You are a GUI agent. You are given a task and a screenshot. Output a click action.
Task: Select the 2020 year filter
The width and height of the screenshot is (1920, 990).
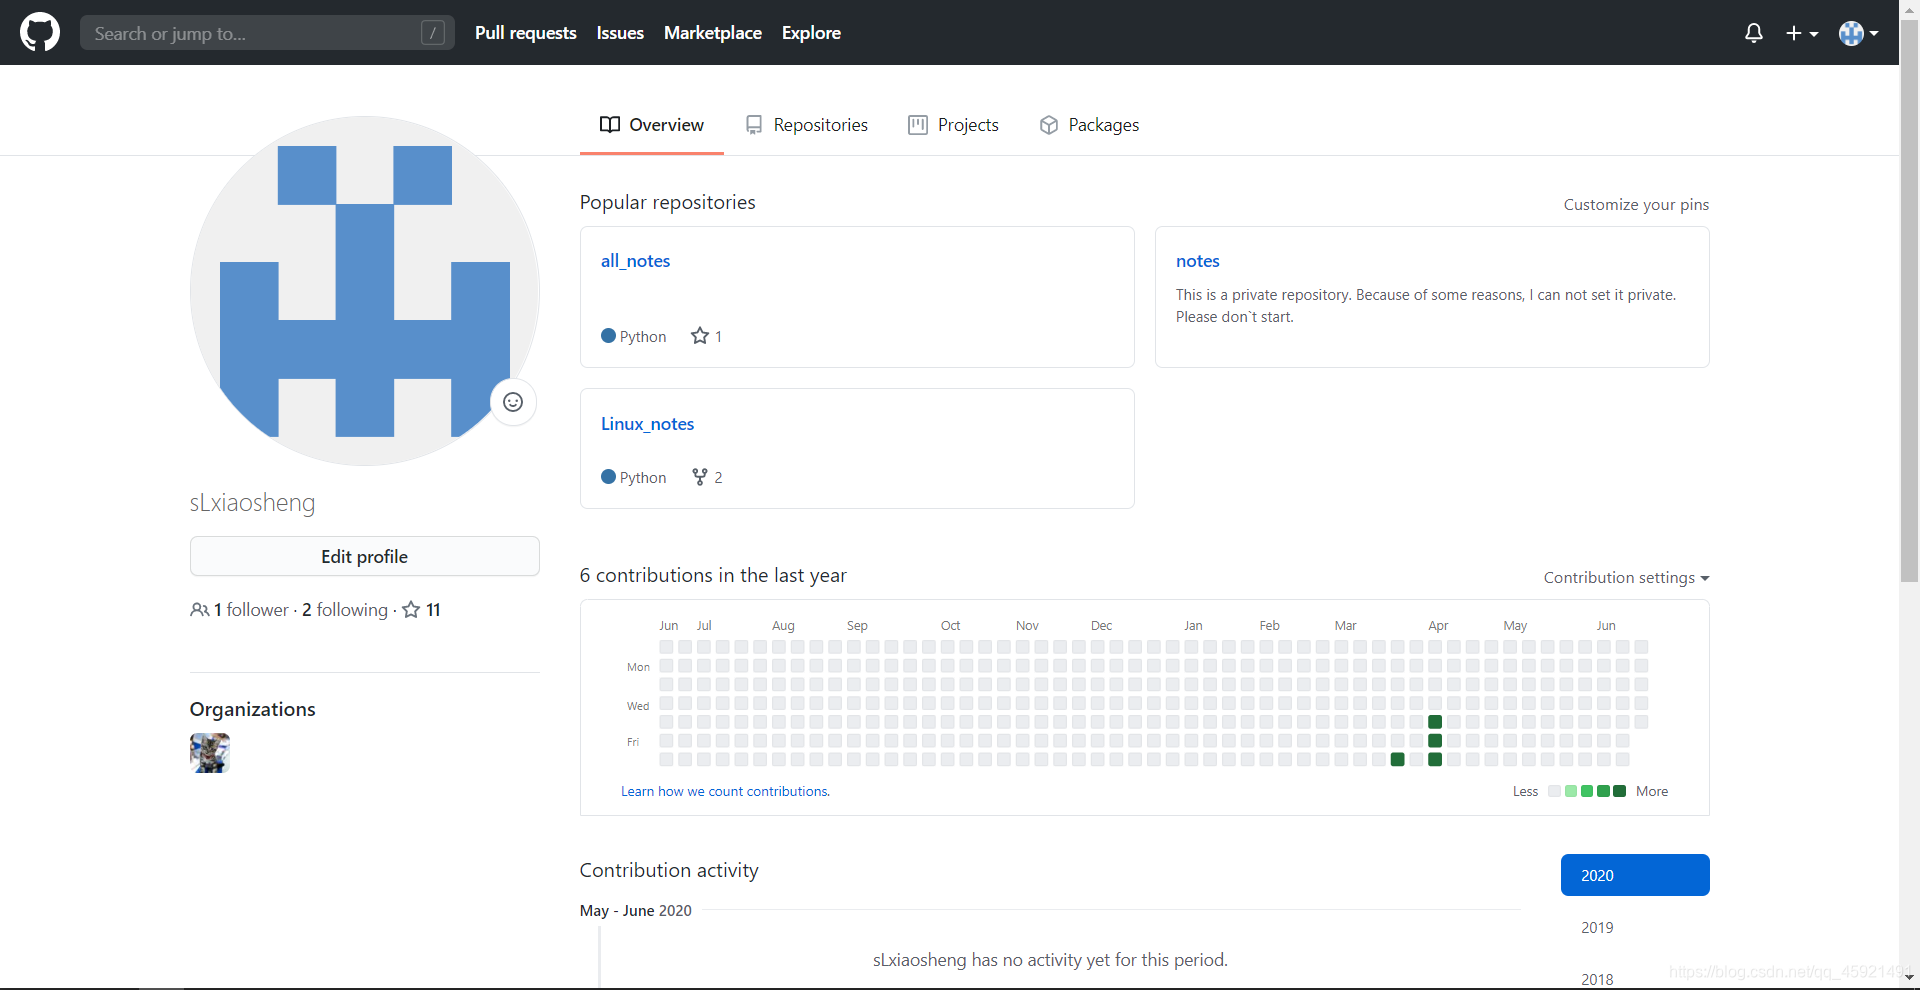pyautogui.click(x=1635, y=875)
